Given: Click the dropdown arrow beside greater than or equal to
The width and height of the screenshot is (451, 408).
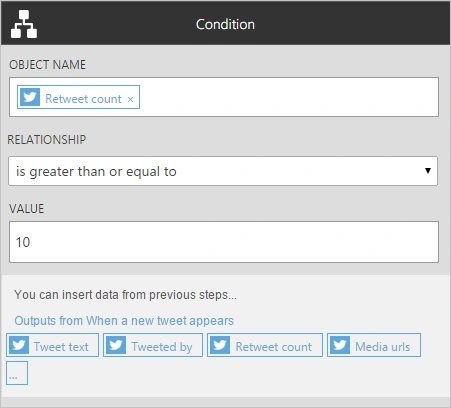Looking at the screenshot, I should [x=428, y=171].
